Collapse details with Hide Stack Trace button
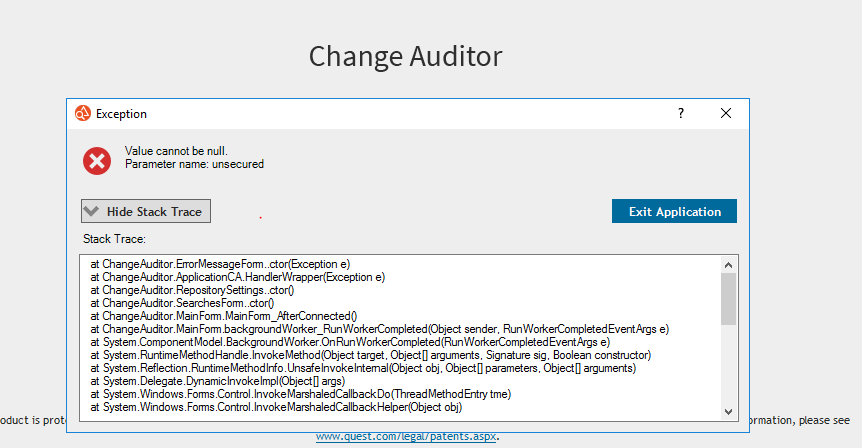This screenshot has width=862, height=448. [x=146, y=211]
